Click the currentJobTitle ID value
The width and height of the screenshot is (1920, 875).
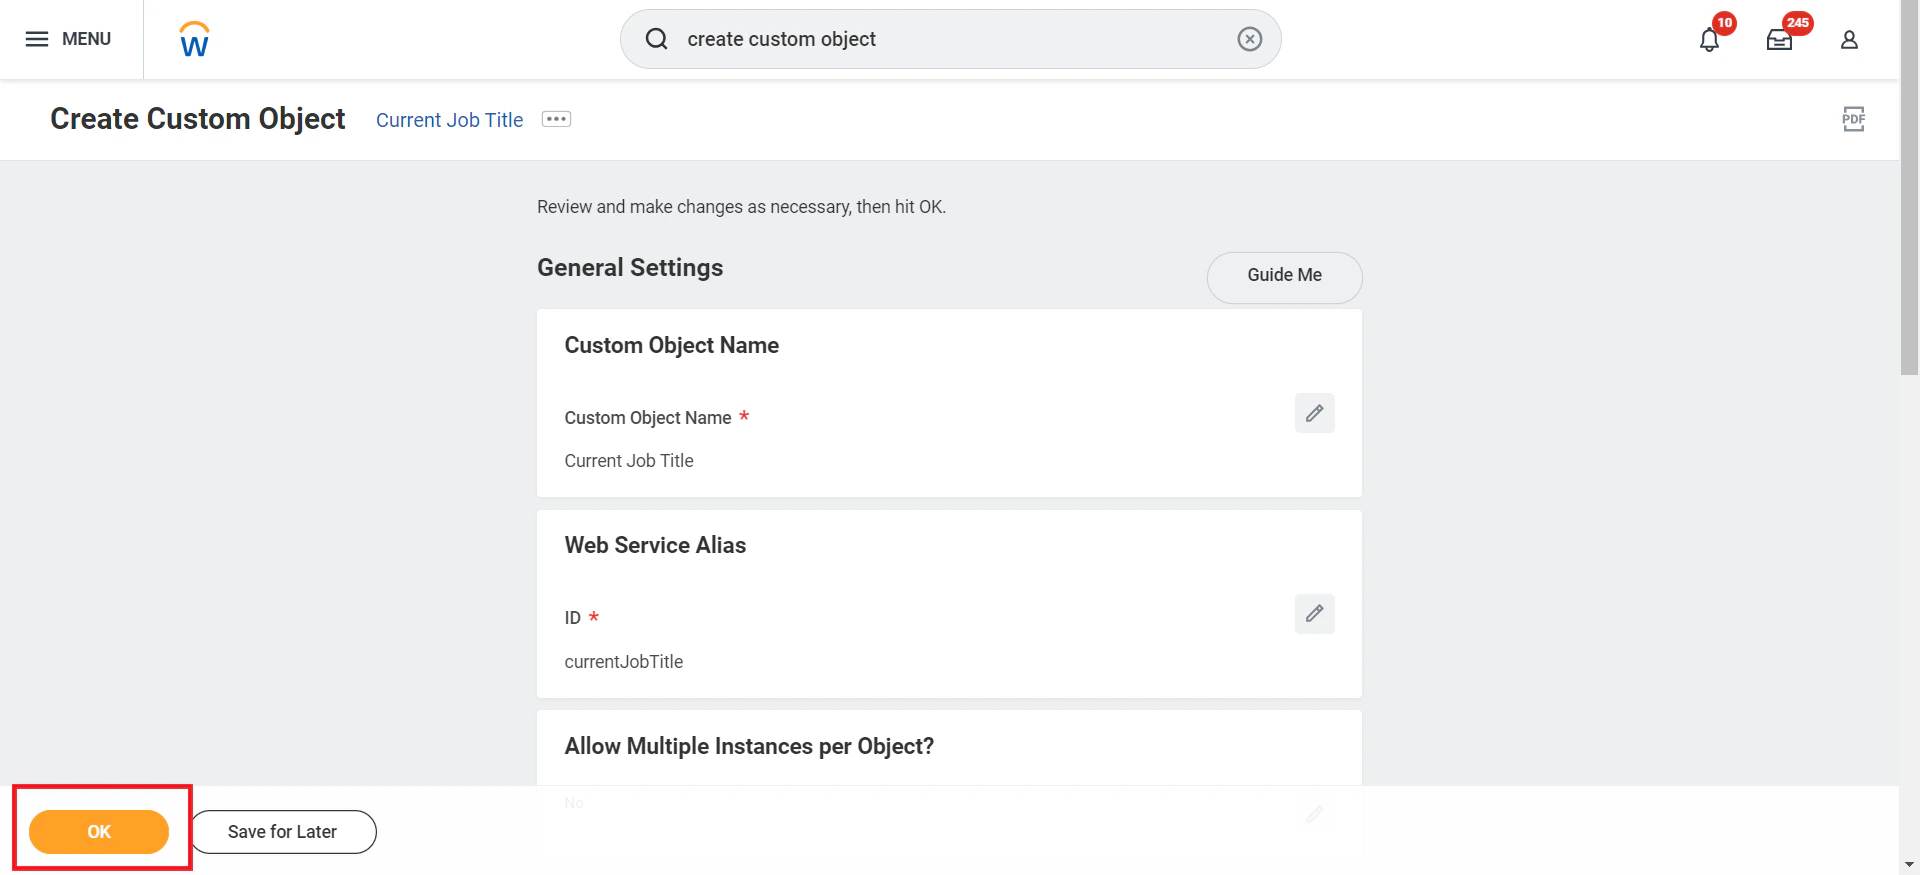(624, 662)
